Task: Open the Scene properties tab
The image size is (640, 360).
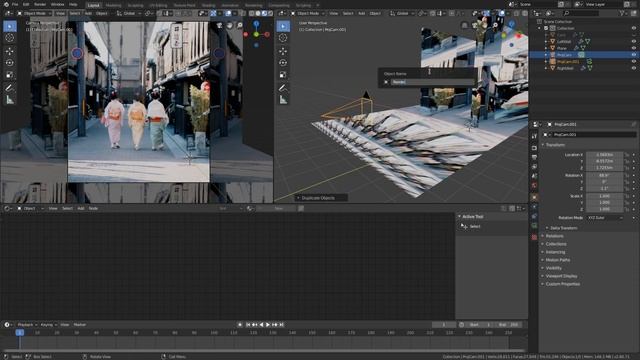Action: click(534, 176)
